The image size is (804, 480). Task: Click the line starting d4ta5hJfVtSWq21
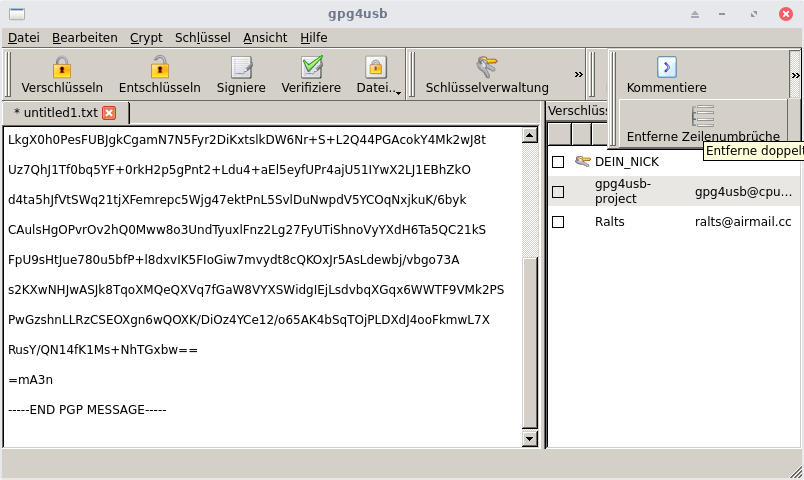(237, 200)
